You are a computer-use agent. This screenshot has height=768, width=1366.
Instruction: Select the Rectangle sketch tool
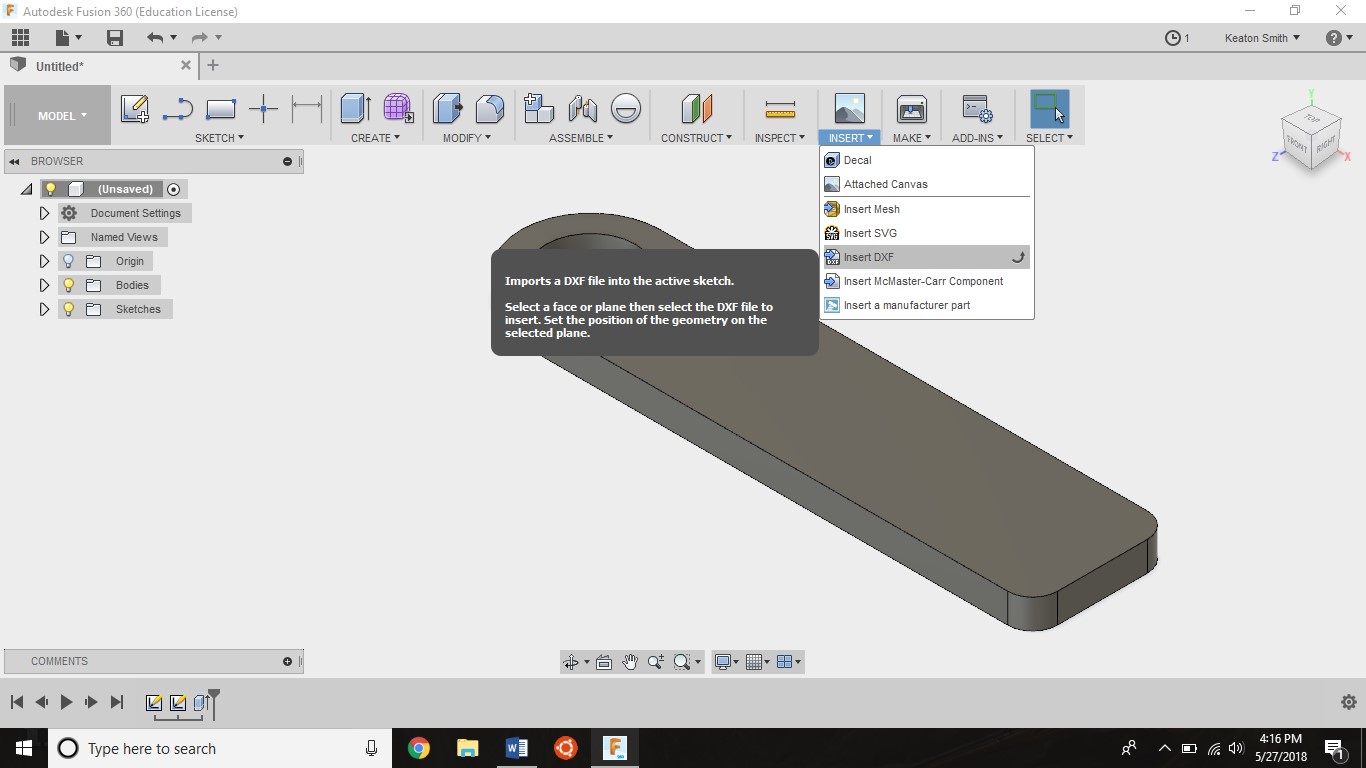coord(220,108)
